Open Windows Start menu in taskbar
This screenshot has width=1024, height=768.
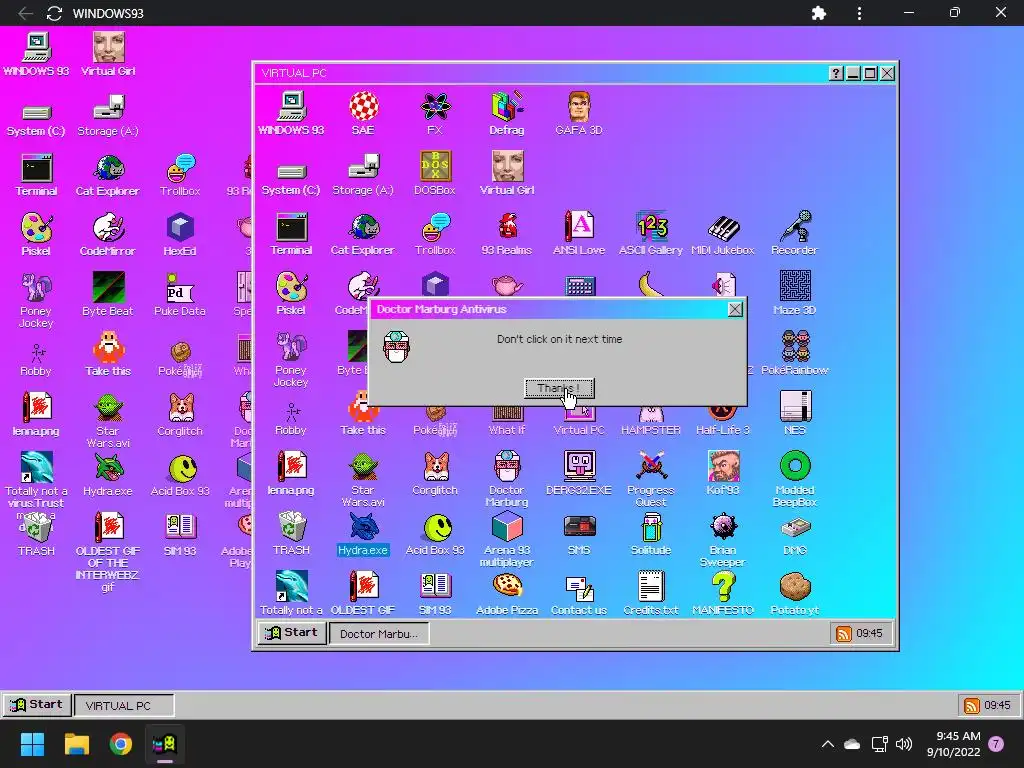click(32, 744)
